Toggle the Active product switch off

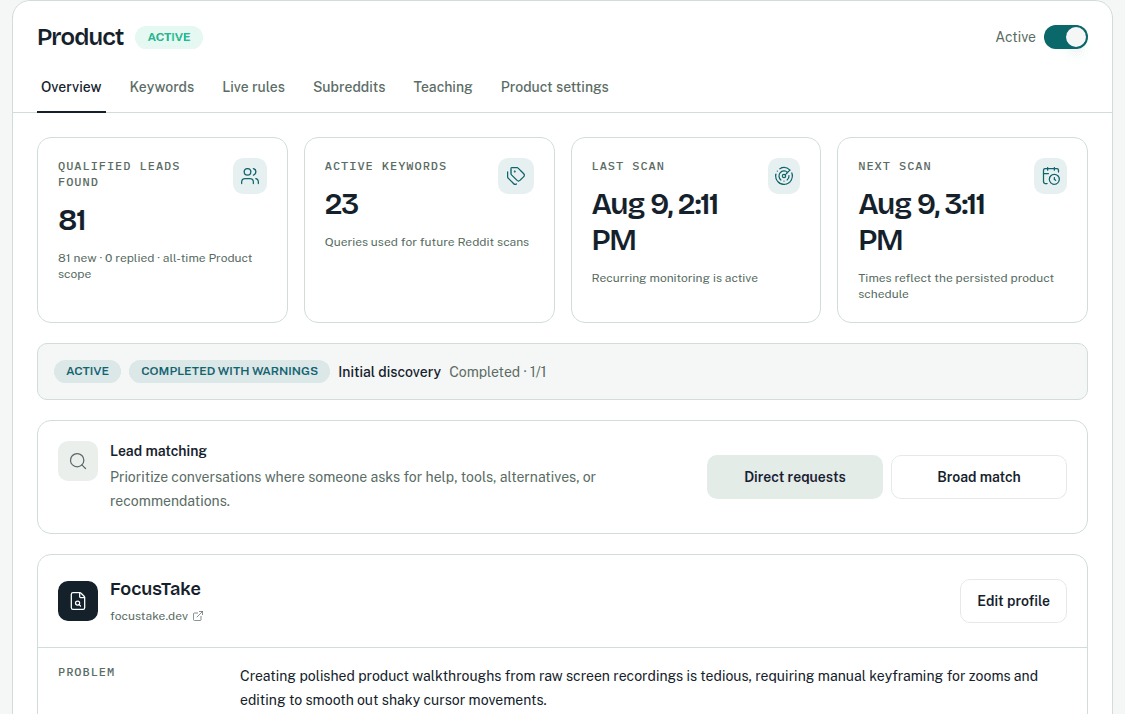click(1065, 37)
